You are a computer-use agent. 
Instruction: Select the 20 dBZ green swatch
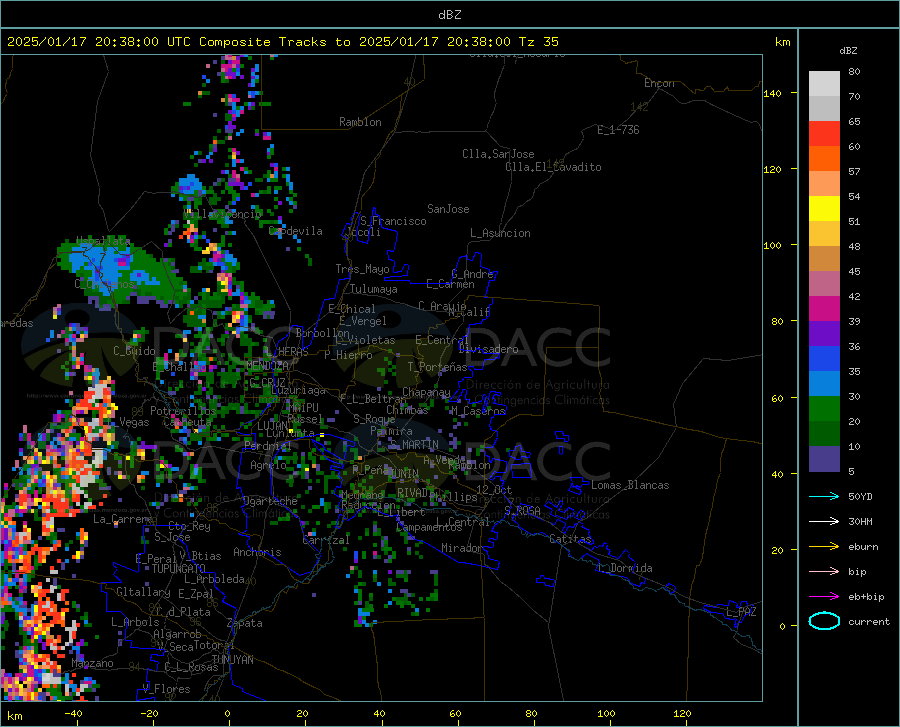pos(824,409)
